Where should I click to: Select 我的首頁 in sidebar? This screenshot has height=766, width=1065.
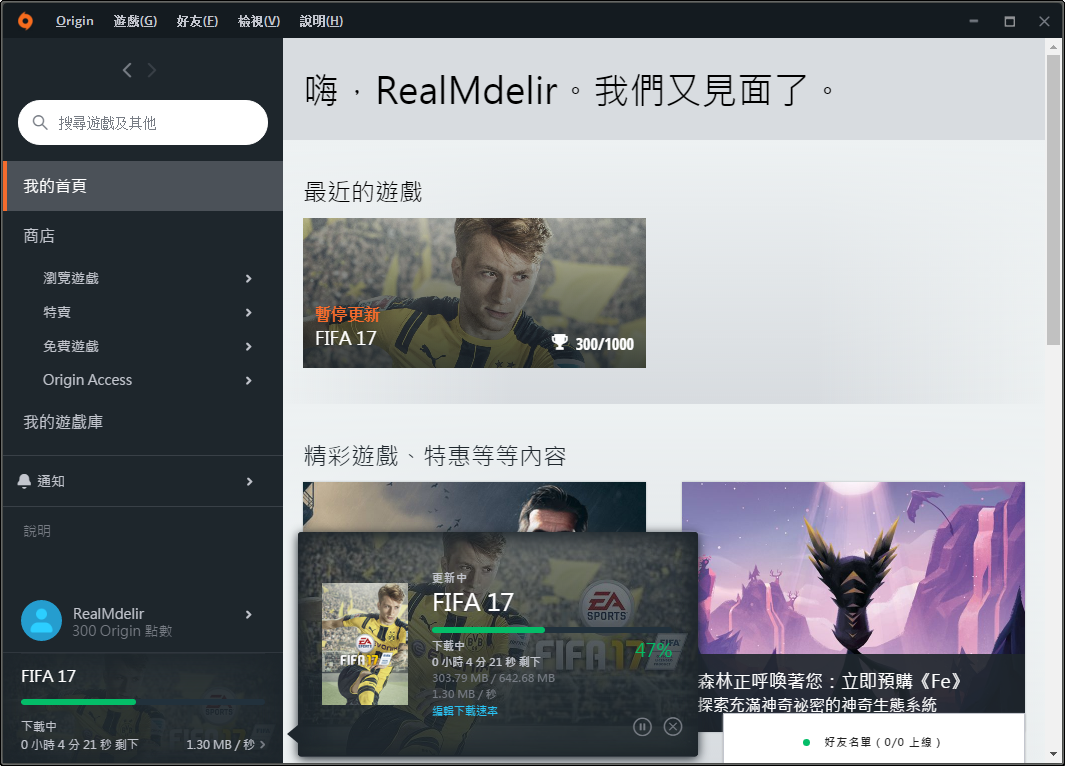tap(143, 186)
